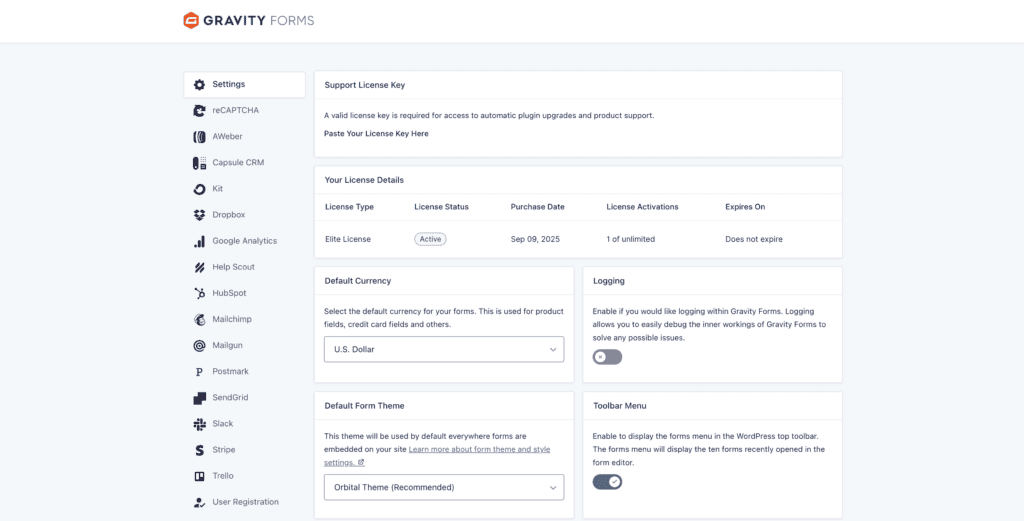
Task: Click the Your License Details heading
Action: tap(364, 180)
